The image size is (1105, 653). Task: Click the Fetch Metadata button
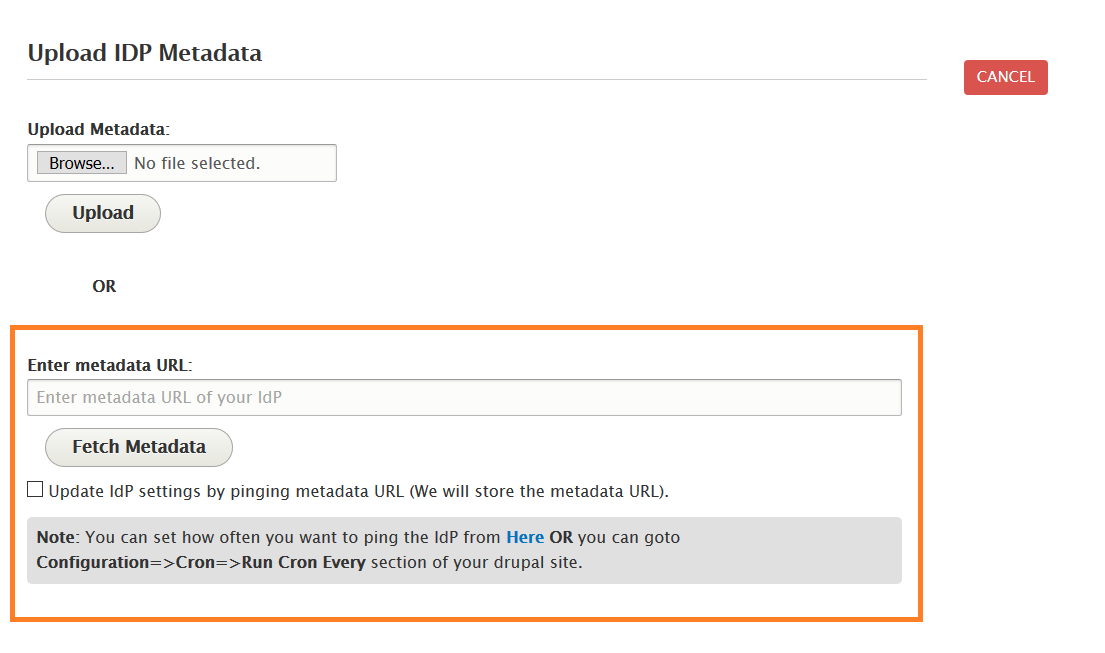pos(139,447)
